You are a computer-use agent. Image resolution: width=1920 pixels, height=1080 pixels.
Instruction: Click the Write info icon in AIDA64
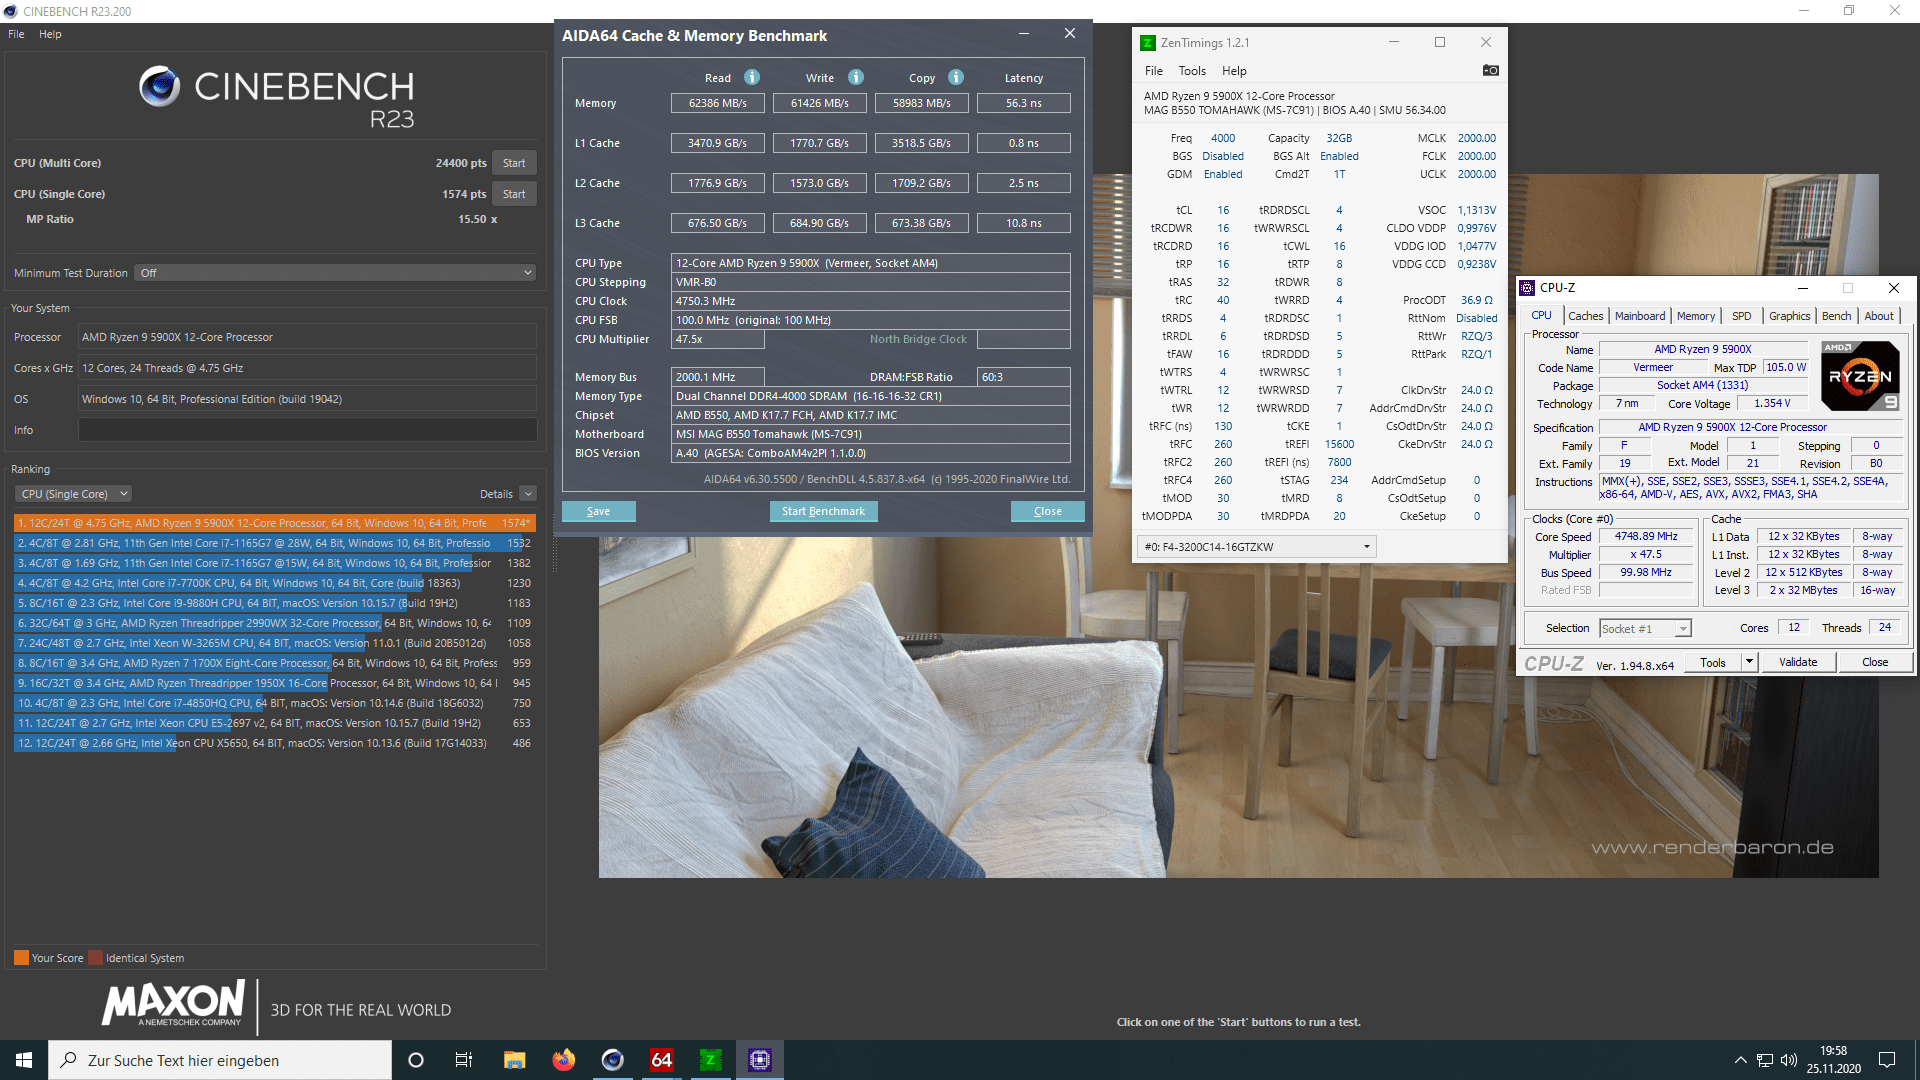coord(856,78)
